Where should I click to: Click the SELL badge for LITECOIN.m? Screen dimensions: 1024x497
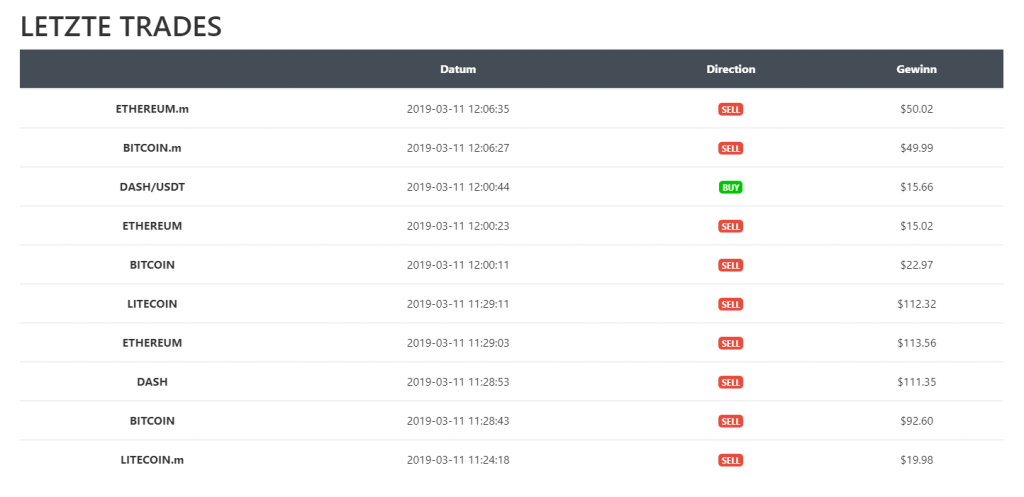point(730,460)
